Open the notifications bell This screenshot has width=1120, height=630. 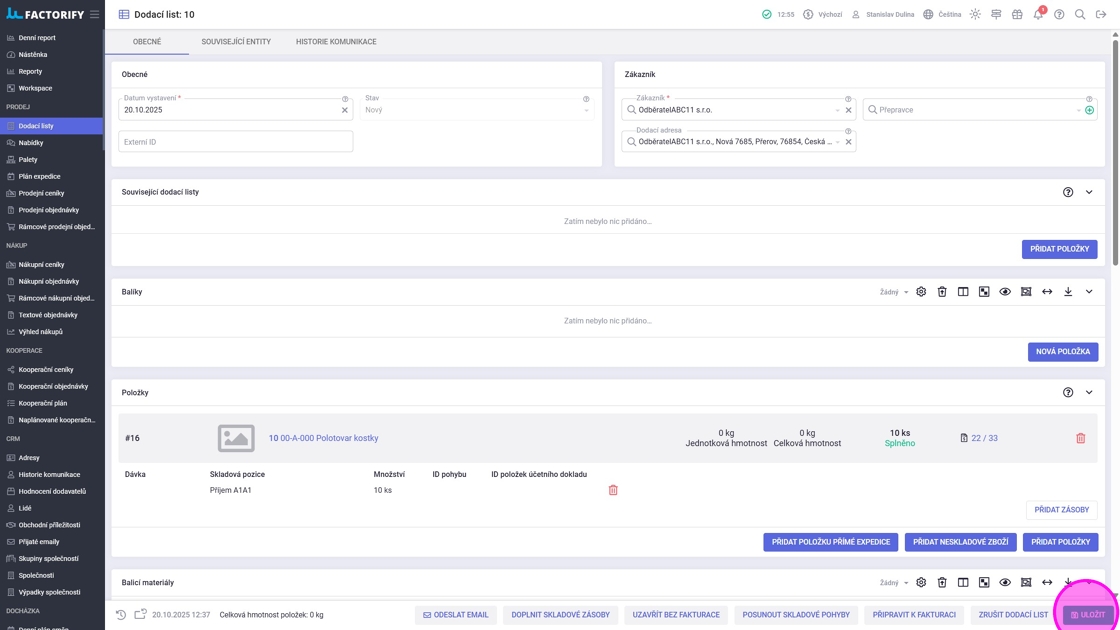[1038, 15]
